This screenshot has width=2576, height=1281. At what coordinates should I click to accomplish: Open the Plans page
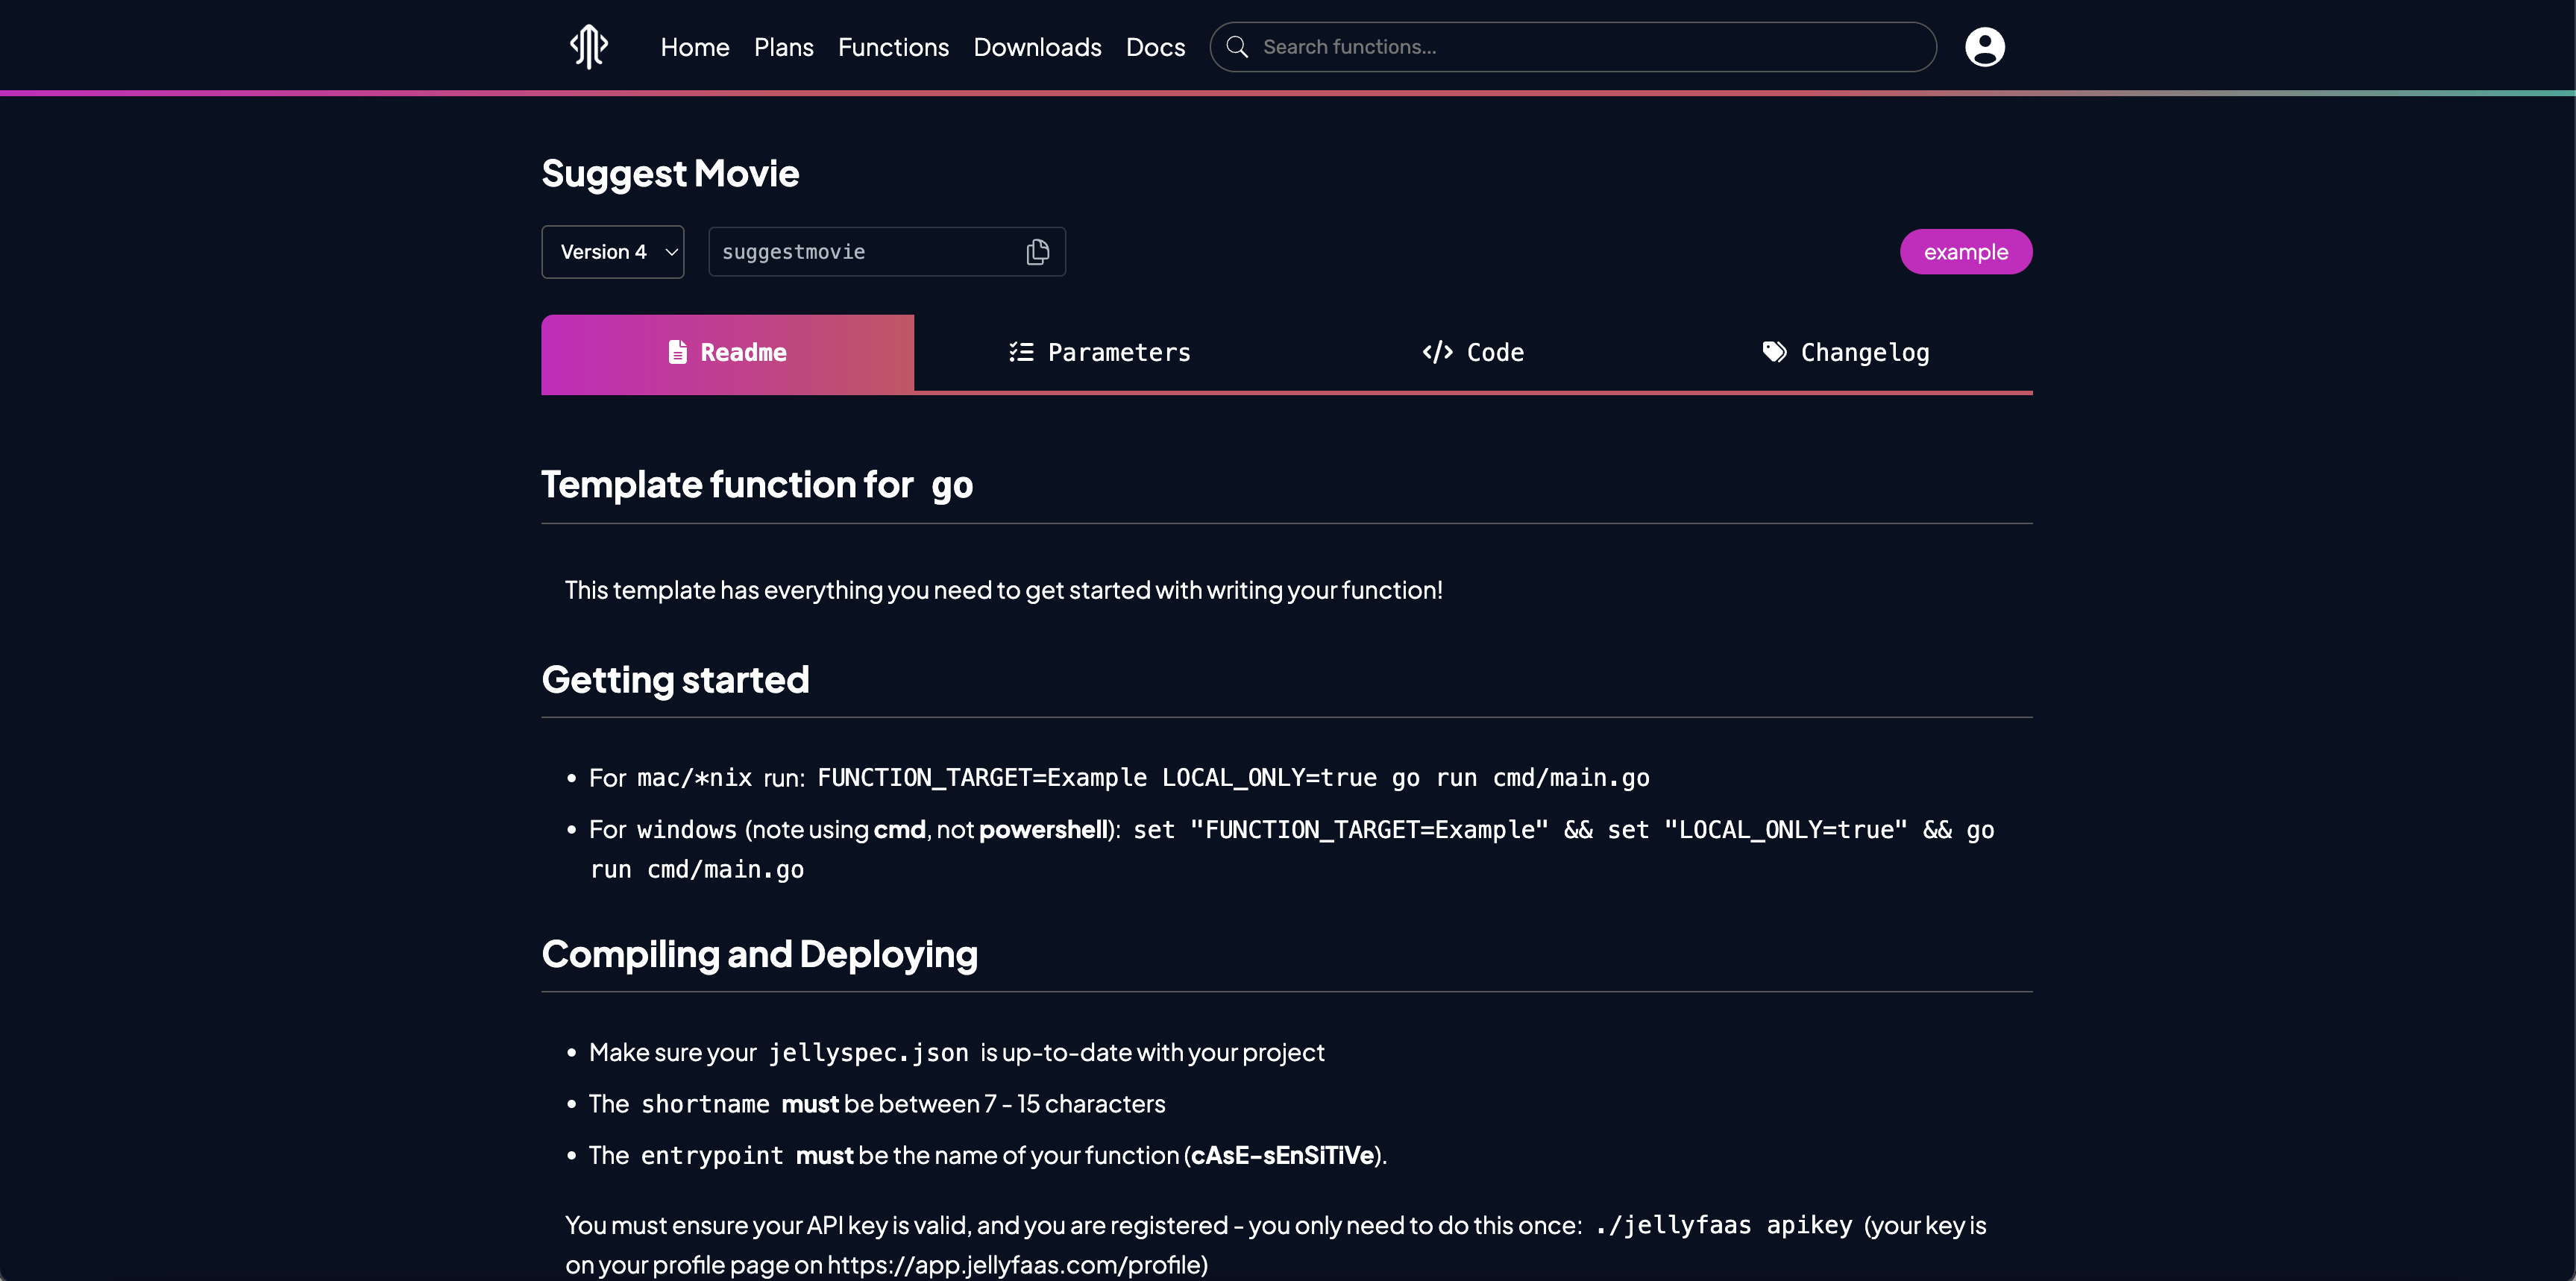coord(783,46)
